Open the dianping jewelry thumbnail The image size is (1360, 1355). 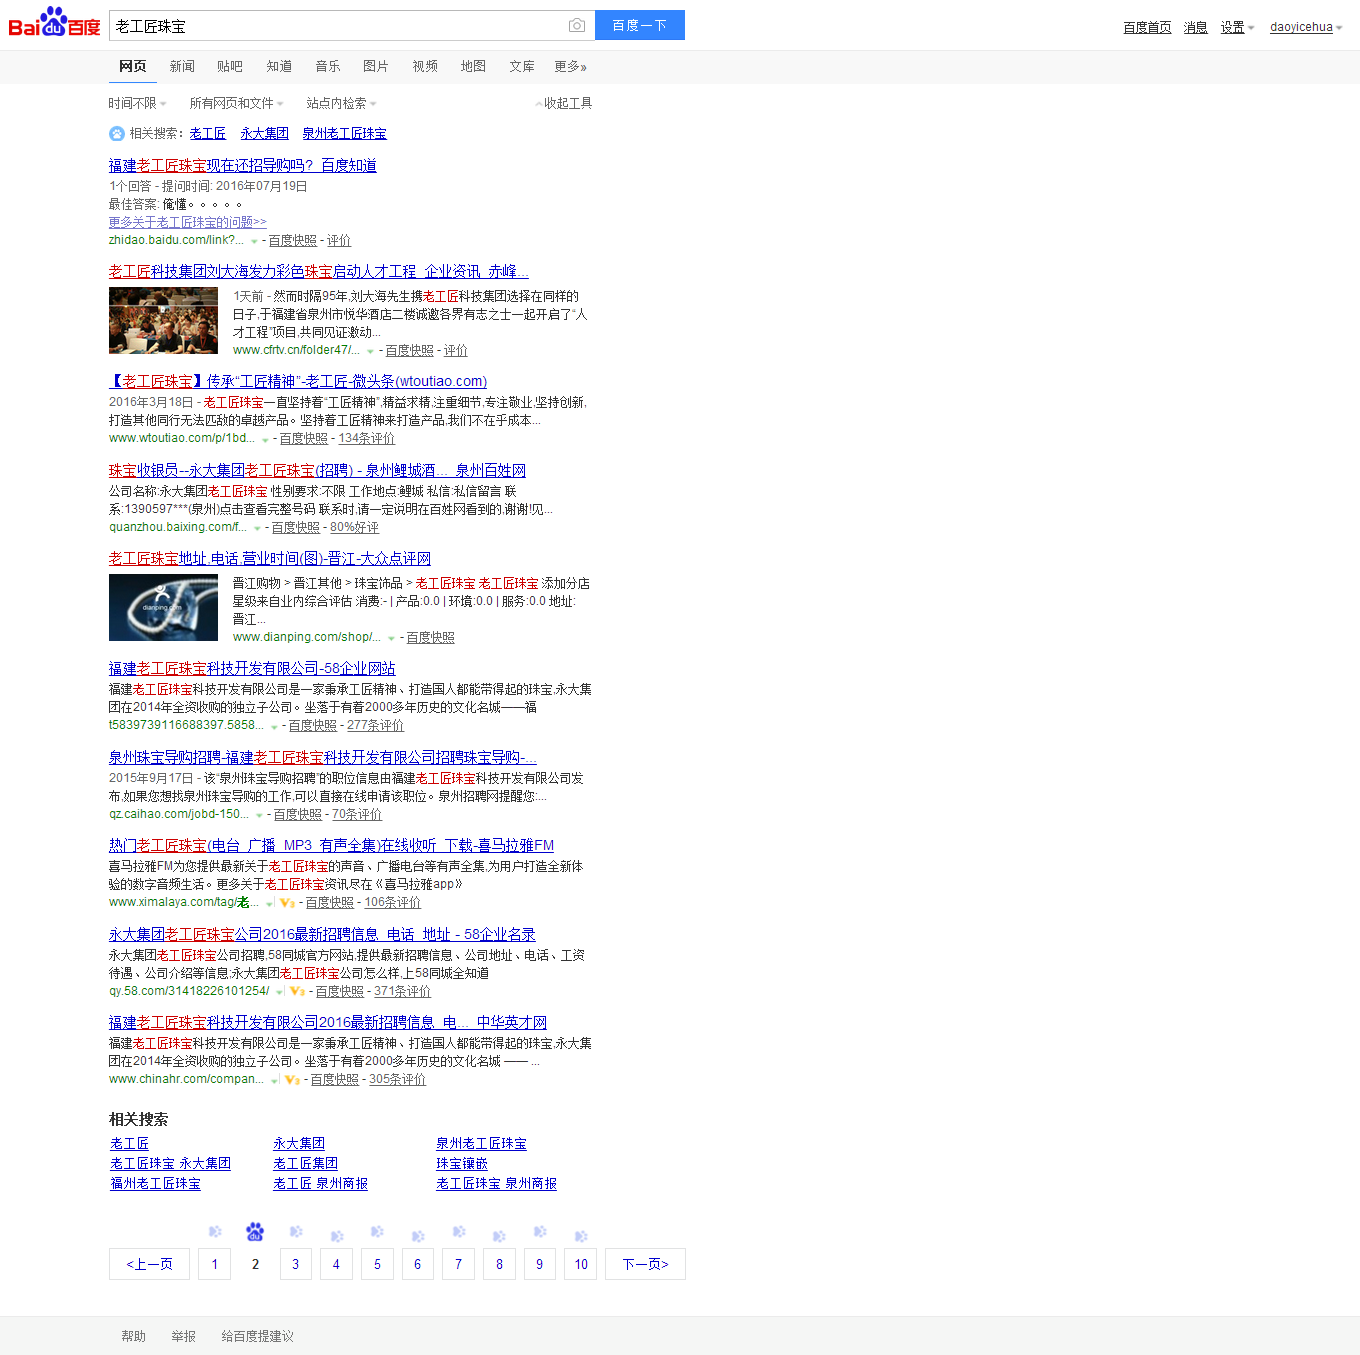163,607
